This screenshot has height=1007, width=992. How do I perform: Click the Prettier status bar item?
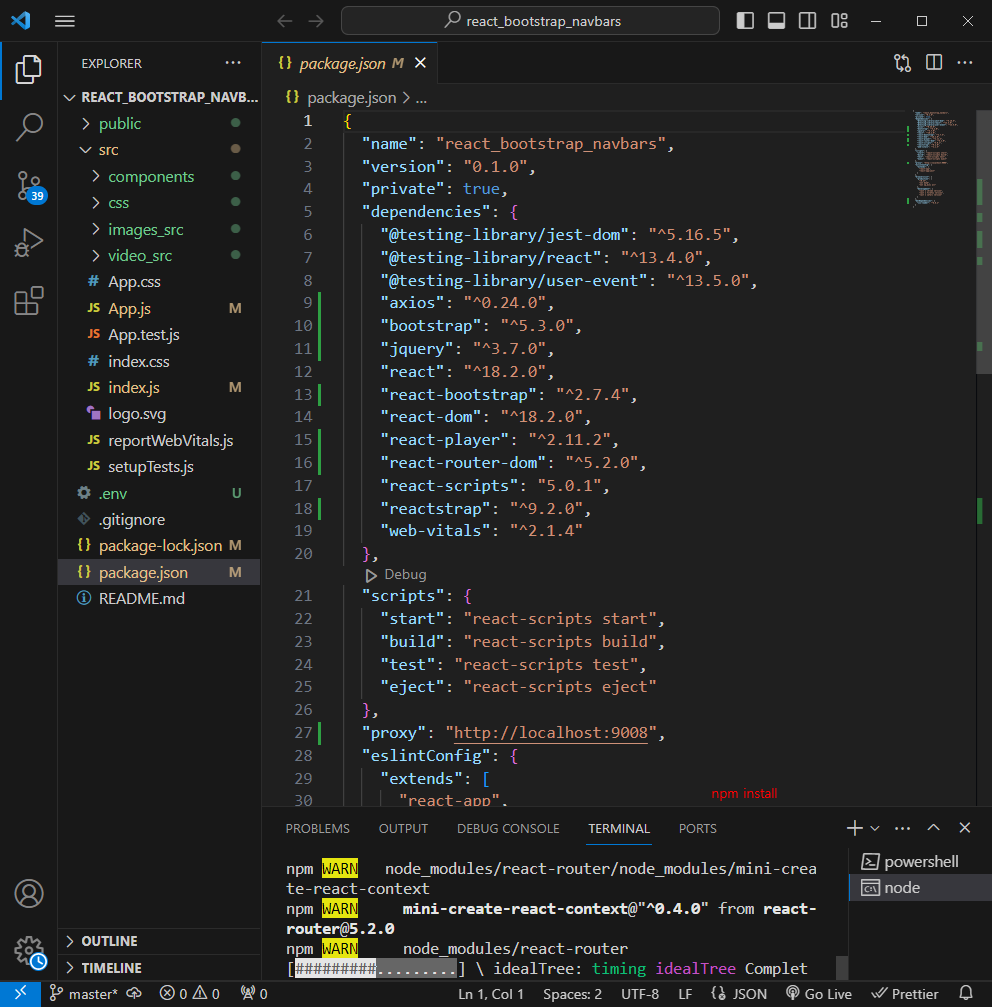[x=905, y=994]
